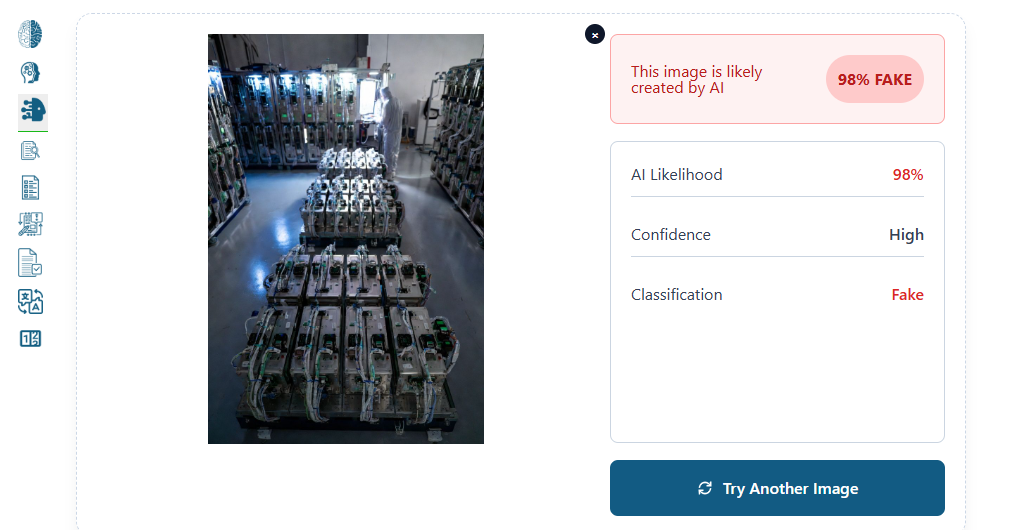Click the Try Another Image button
The image size is (1024, 530).
(x=777, y=488)
